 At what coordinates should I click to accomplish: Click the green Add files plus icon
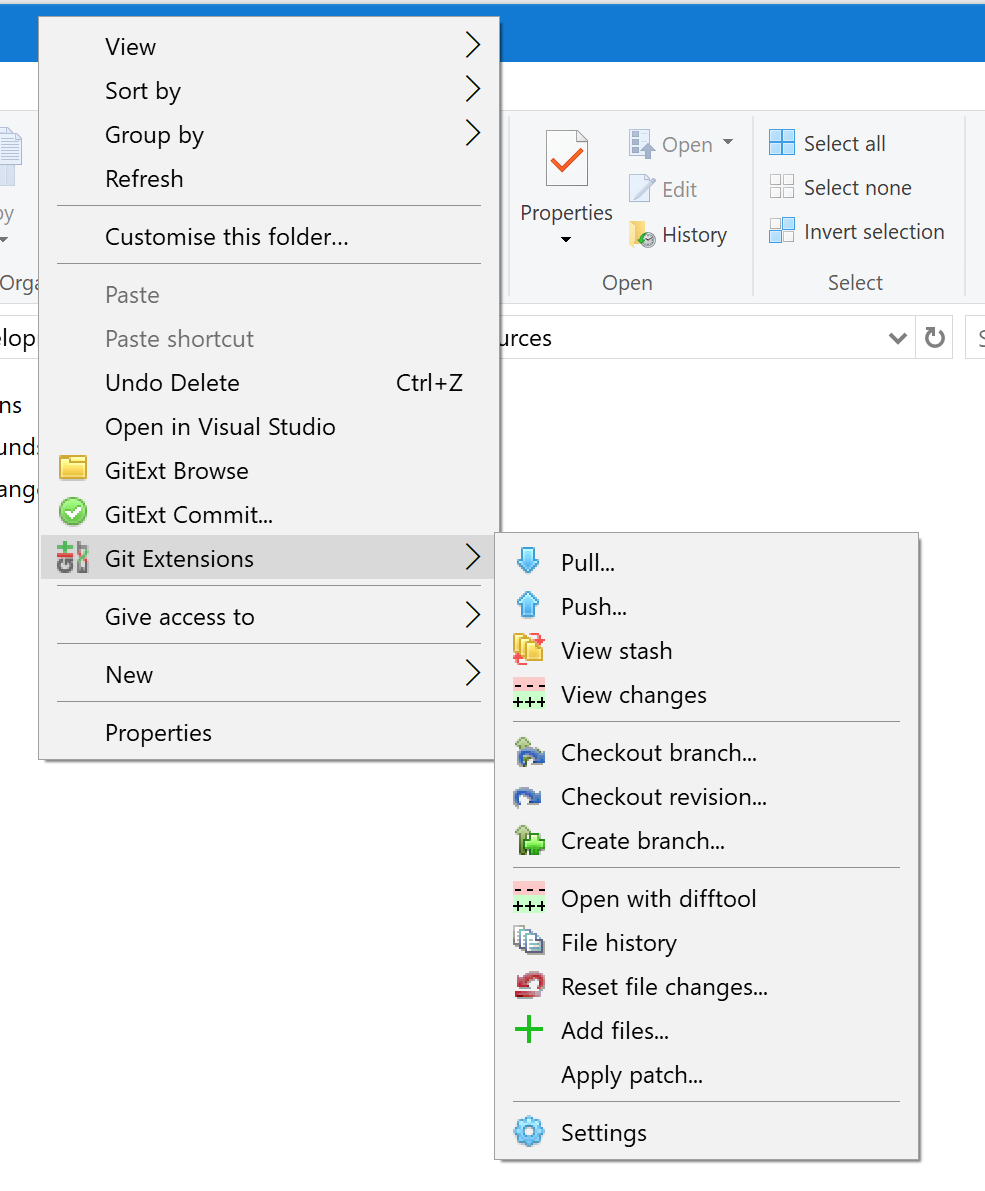528,1029
